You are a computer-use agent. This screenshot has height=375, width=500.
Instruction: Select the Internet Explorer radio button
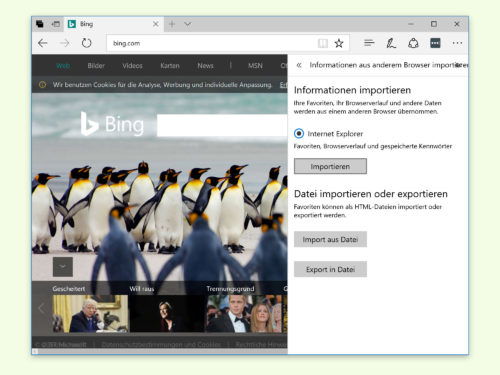(x=299, y=134)
